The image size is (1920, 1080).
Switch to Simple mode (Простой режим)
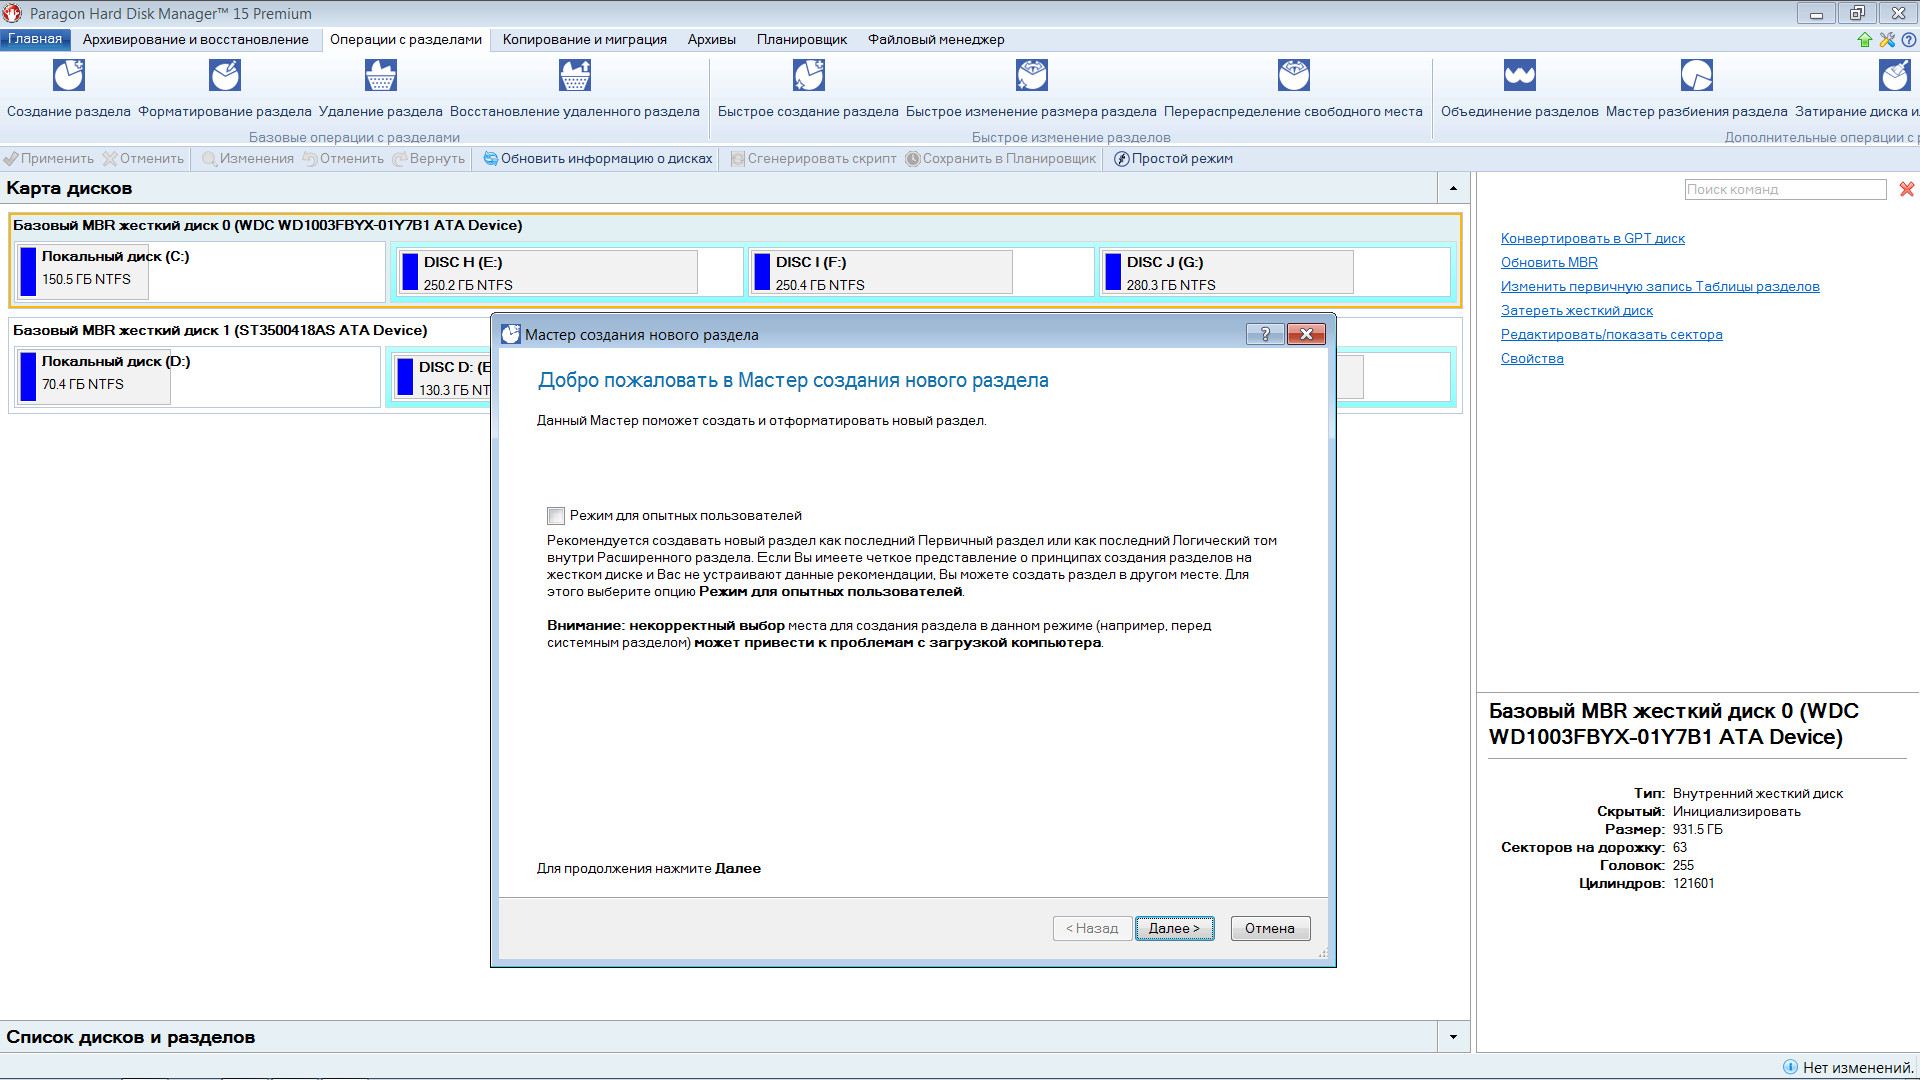(x=1173, y=159)
